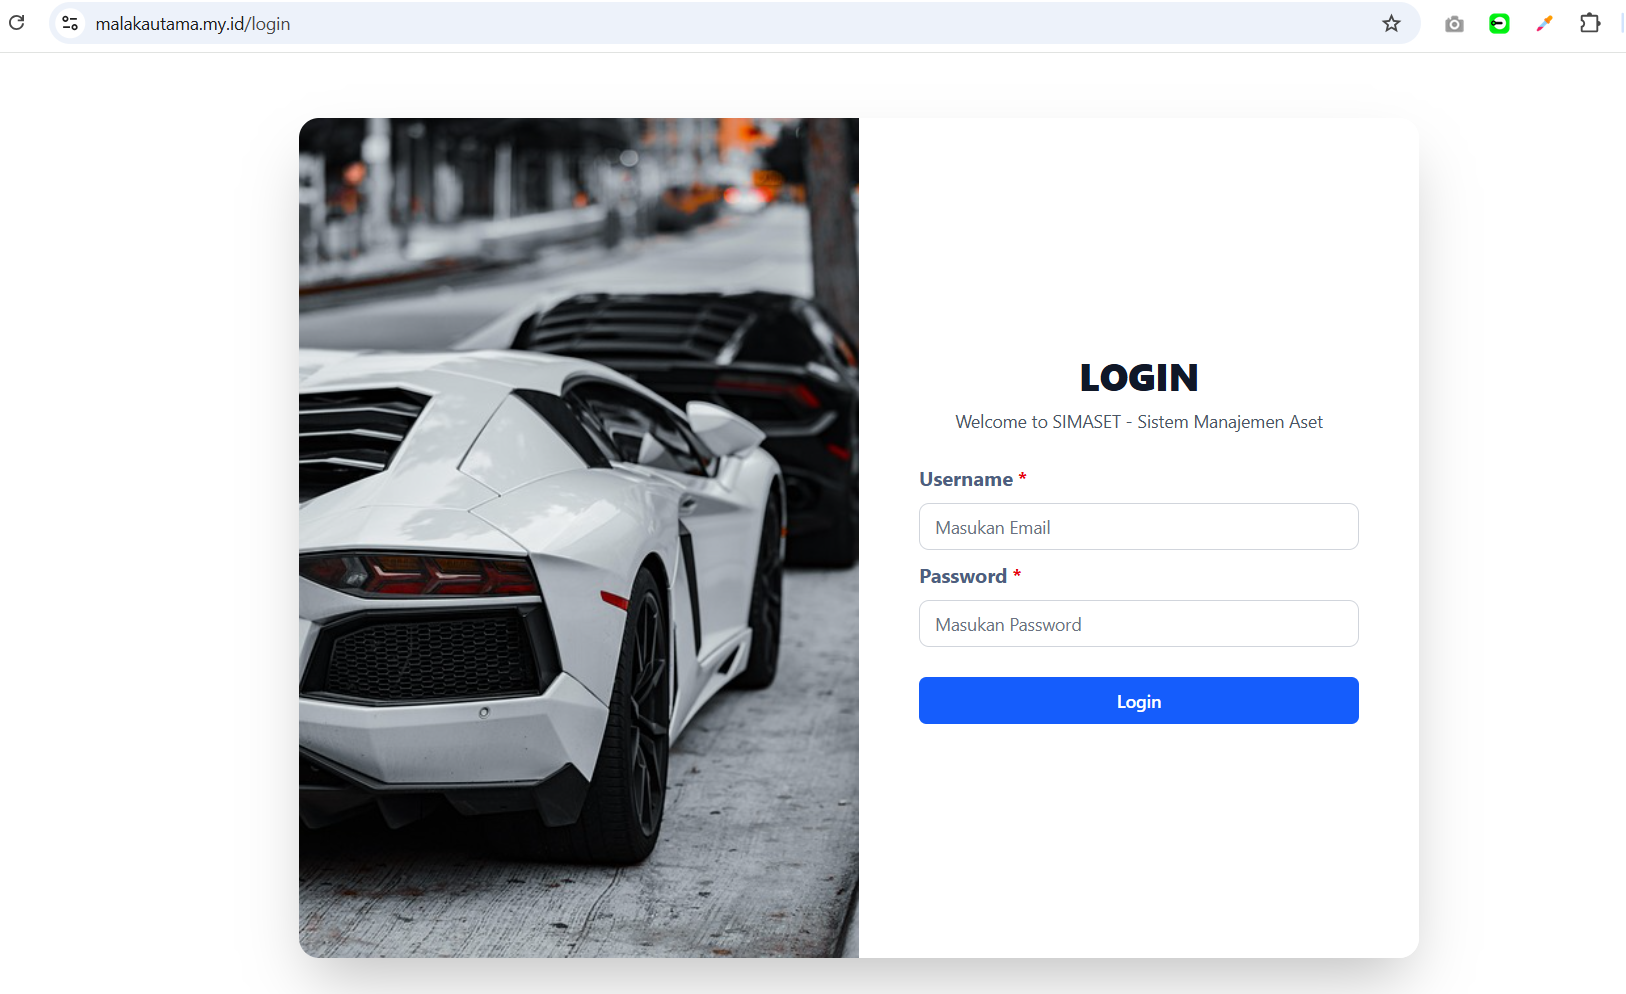The height and width of the screenshot is (994, 1626).
Task: Click the Username field label
Action: click(966, 480)
